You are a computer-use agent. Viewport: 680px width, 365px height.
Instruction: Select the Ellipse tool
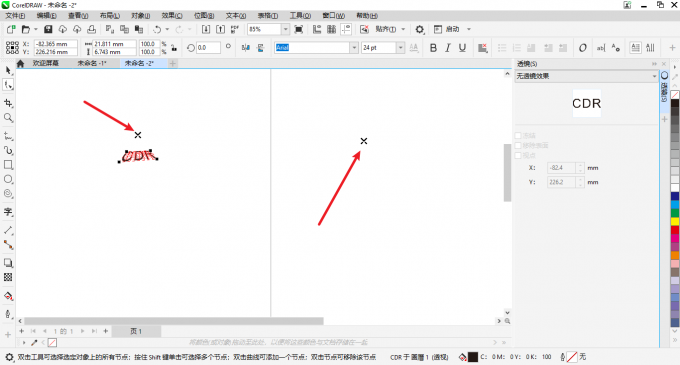pos(8,179)
